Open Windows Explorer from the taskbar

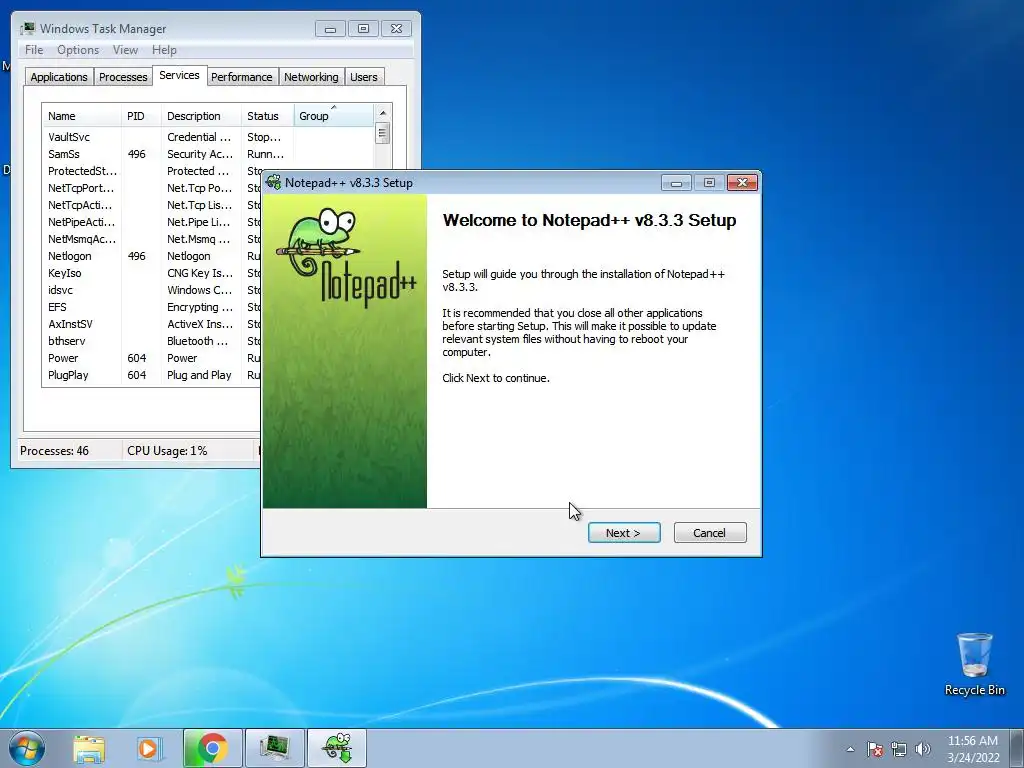pyautogui.click(x=89, y=749)
